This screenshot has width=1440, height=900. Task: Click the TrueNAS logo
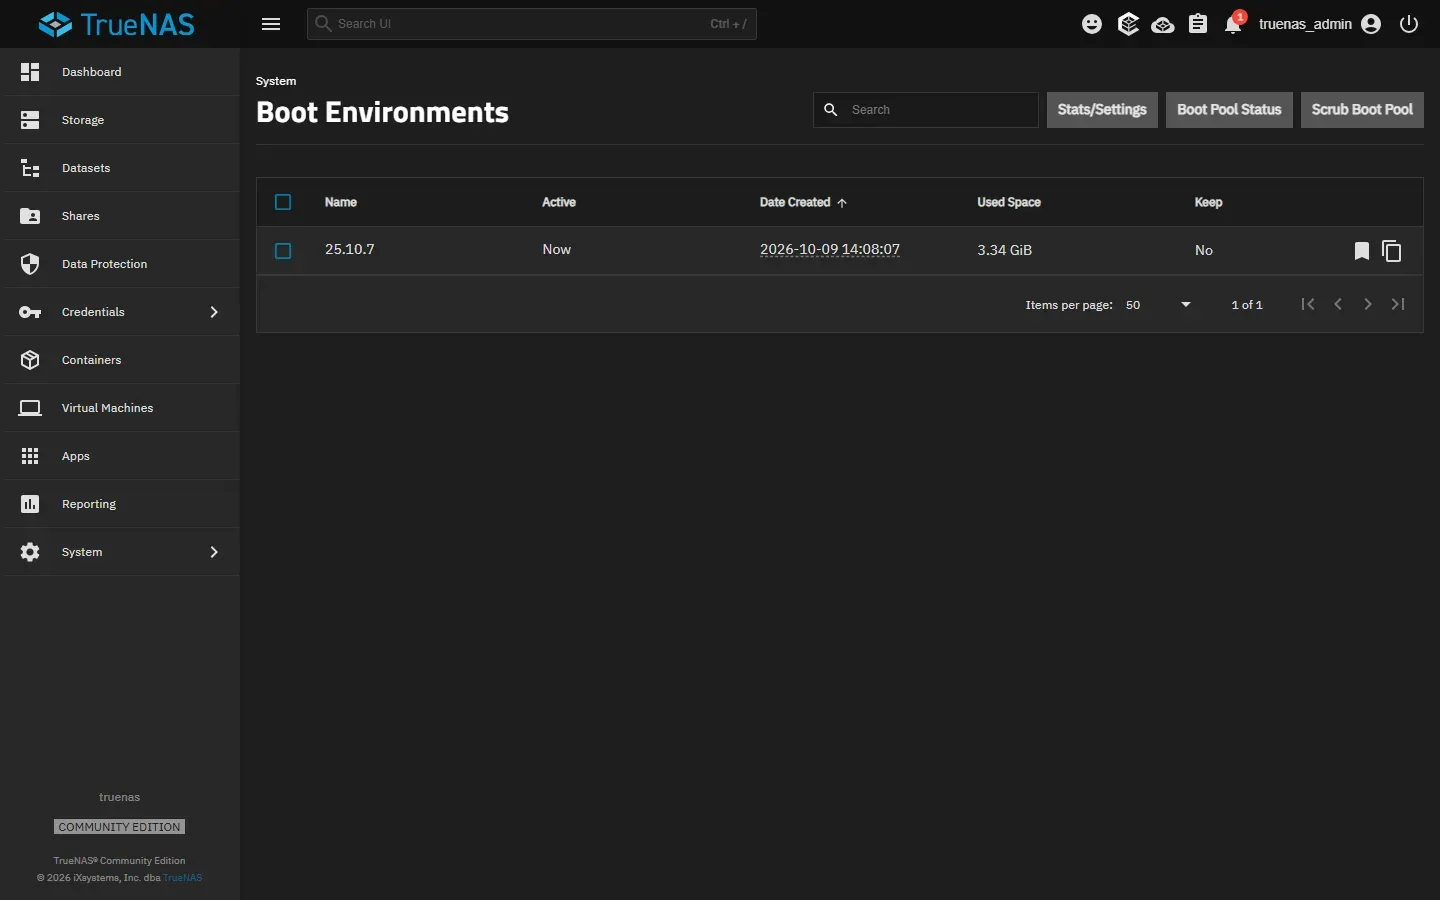tap(116, 24)
